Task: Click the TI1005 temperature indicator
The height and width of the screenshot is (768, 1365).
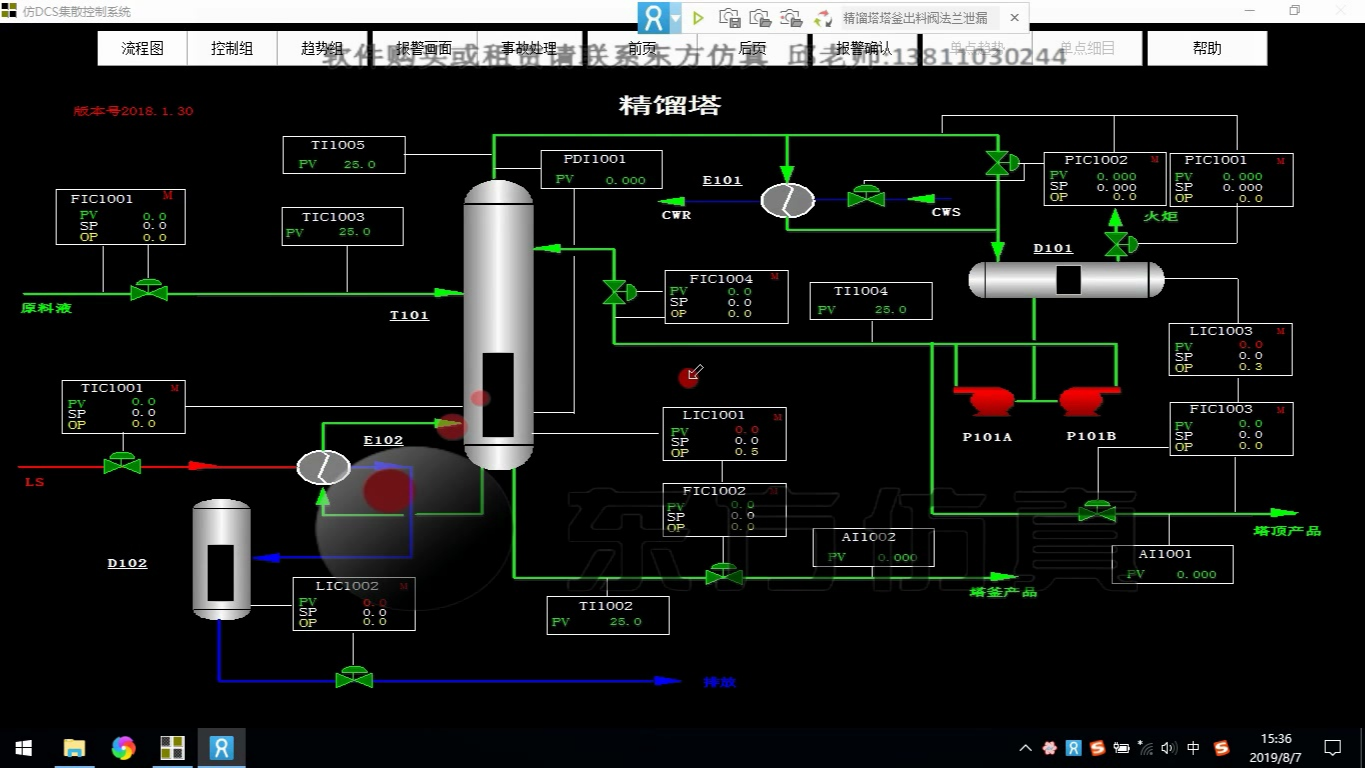Action: tap(344, 155)
